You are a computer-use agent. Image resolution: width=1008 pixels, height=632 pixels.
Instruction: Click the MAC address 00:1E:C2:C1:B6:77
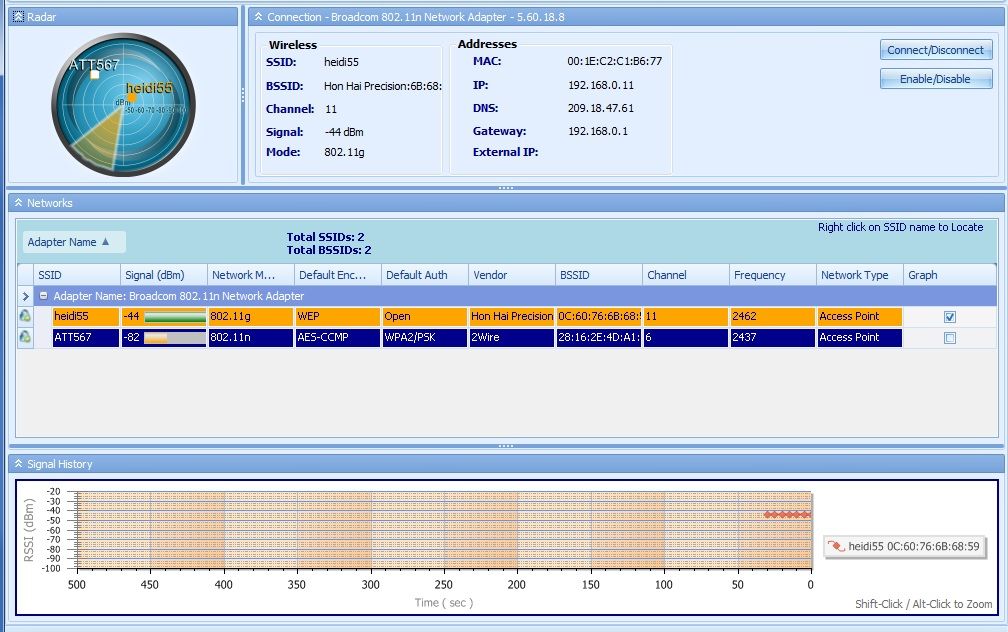(615, 61)
